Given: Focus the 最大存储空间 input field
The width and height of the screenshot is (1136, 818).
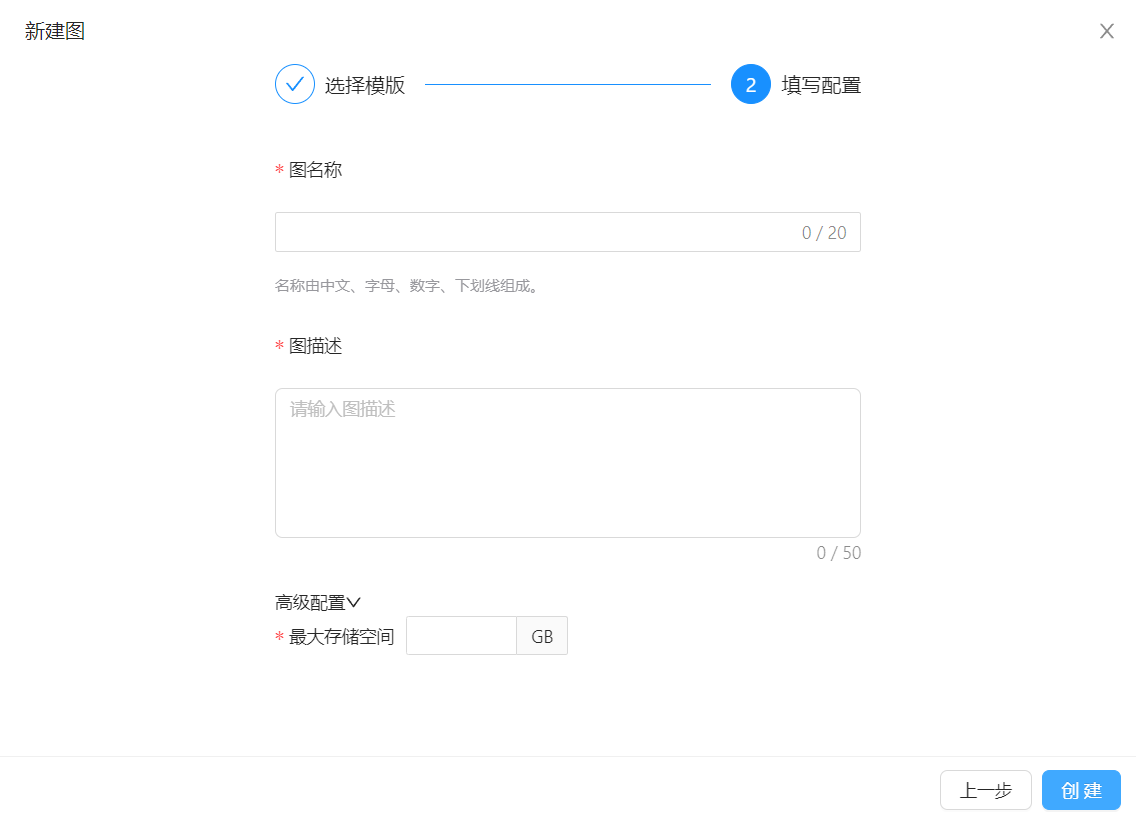Looking at the screenshot, I should [462, 636].
